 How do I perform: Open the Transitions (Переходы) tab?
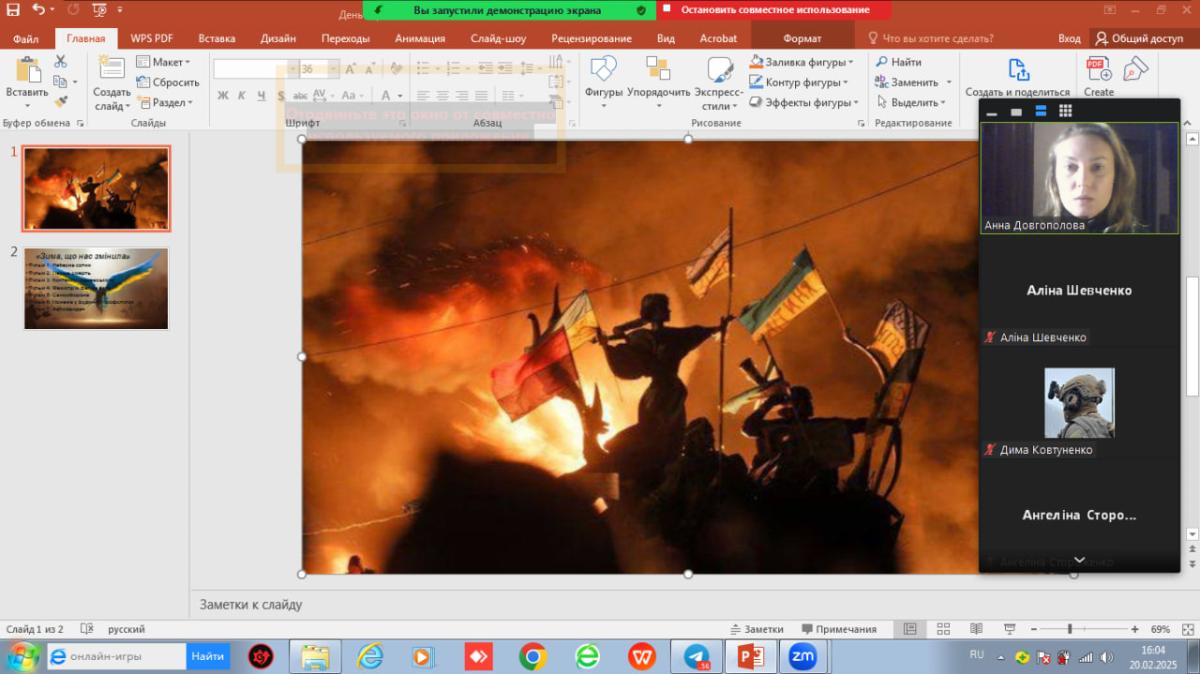(346, 39)
